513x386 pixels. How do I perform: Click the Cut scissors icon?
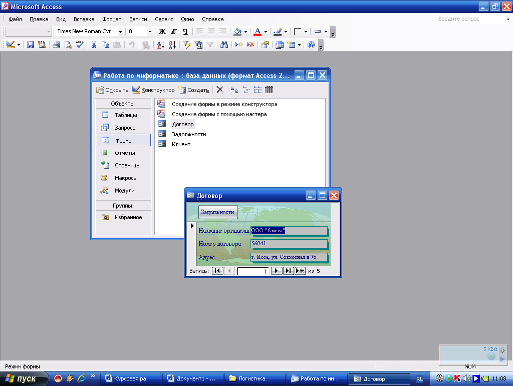click(94, 44)
